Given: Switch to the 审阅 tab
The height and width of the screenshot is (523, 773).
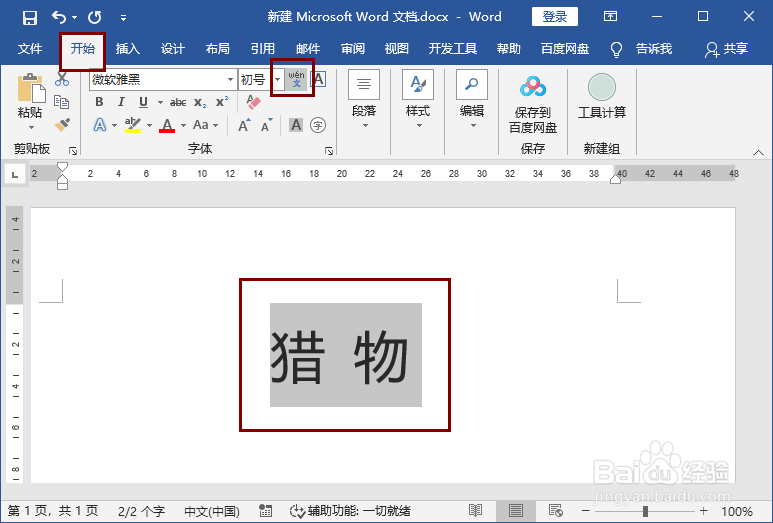Looking at the screenshot, I should (353, 49).
